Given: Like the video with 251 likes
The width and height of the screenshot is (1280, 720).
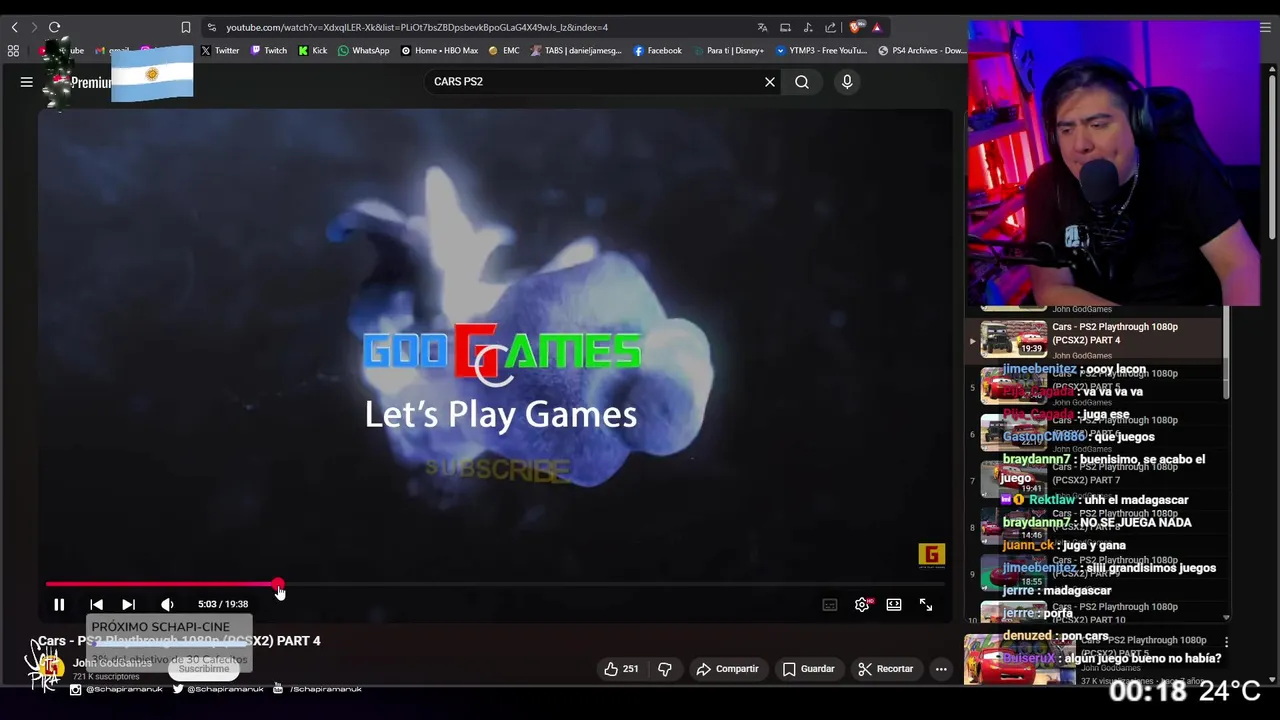Looking at the screenshot, I should click(x=621, y=669).
